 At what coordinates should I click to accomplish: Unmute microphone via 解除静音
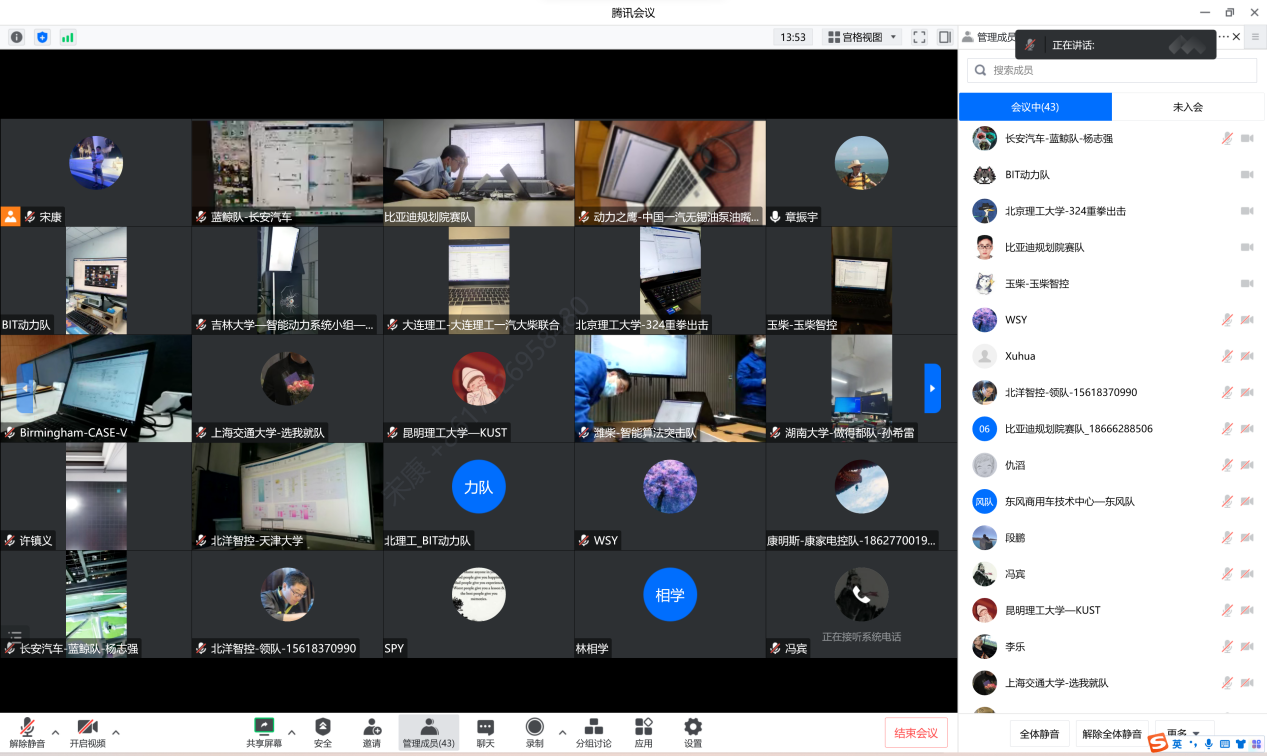click(28, 731)
